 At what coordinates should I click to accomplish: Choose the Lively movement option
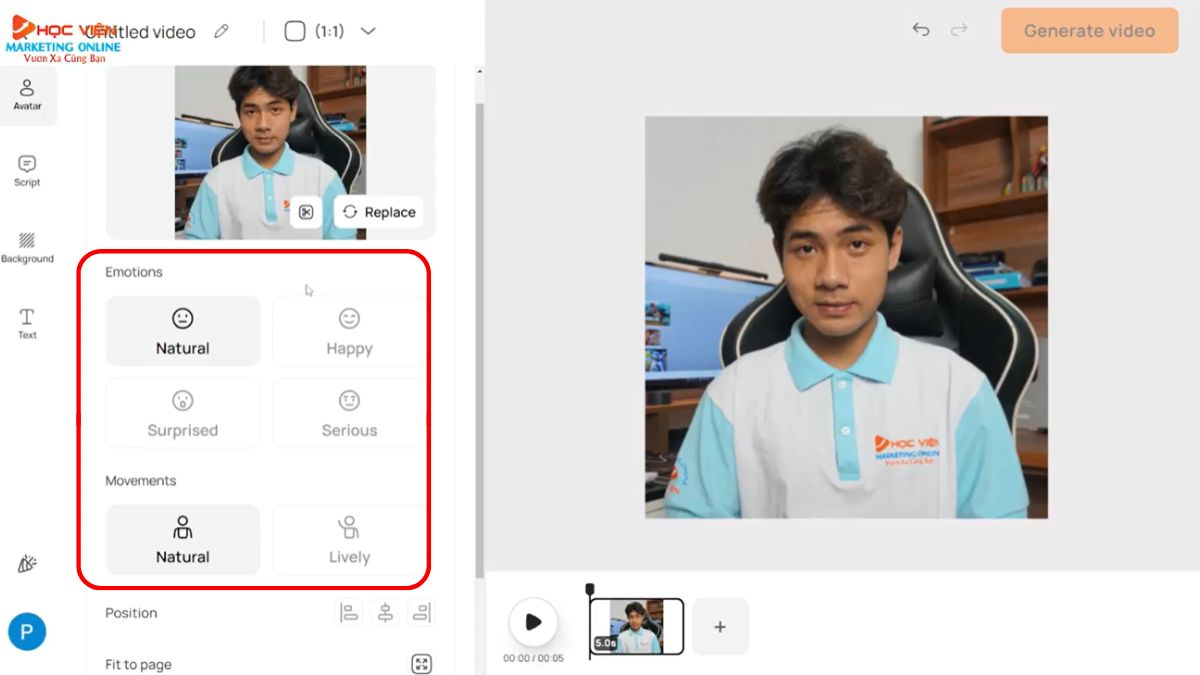click(x=349, y=539)
